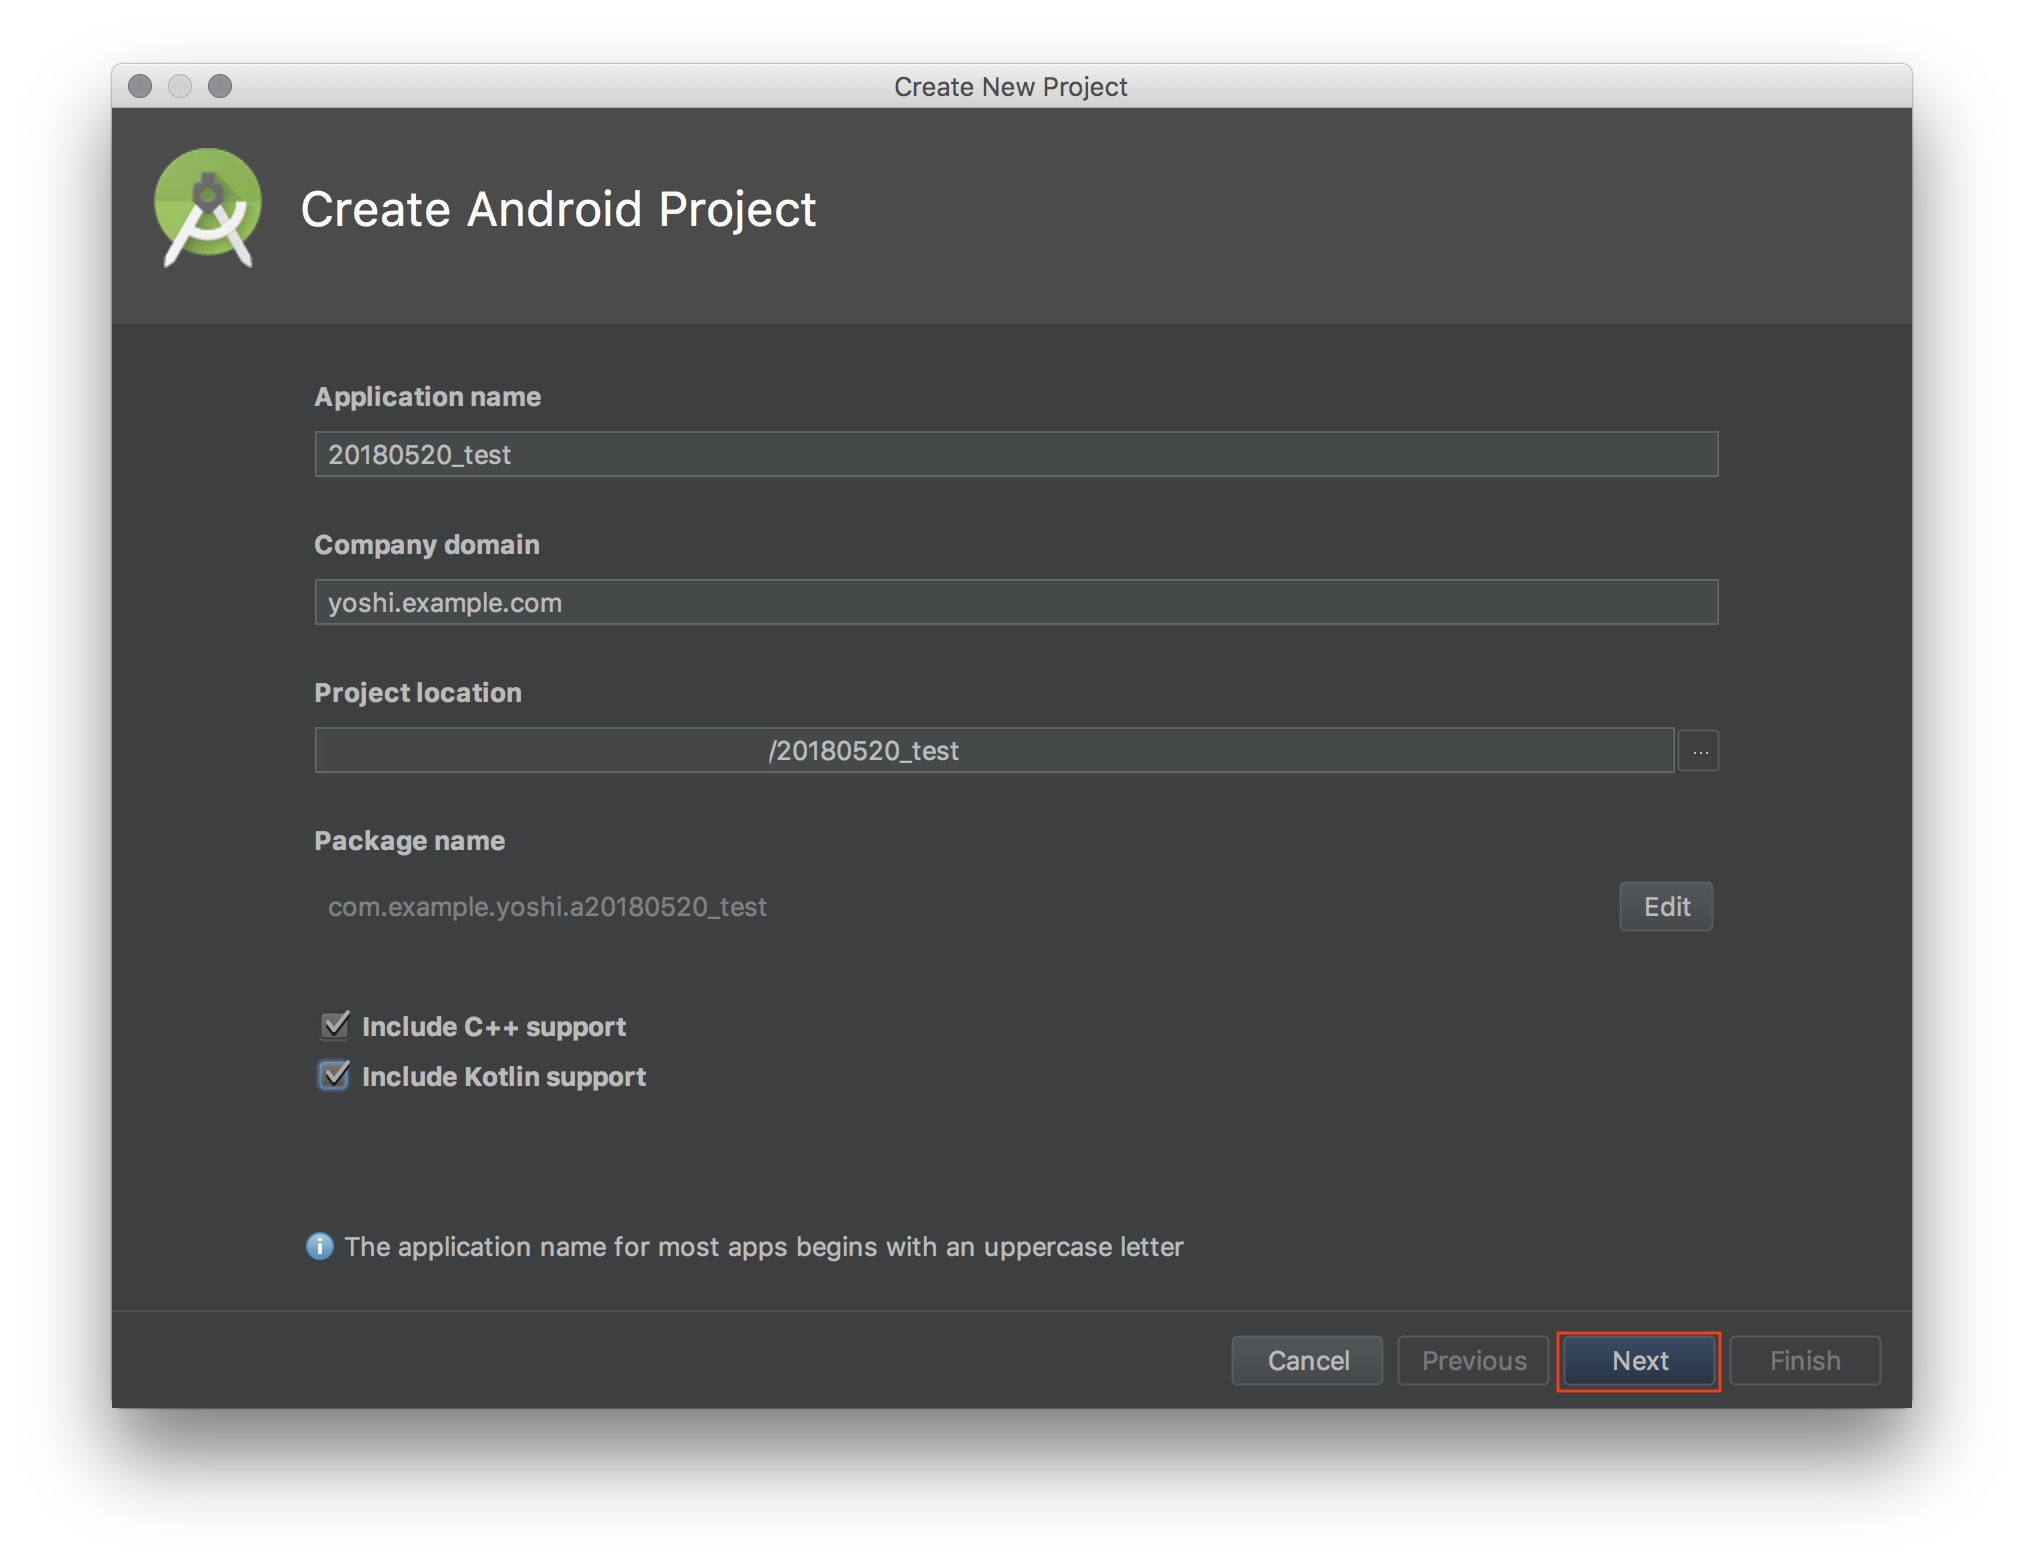
Task: Click the Include C++ support label text
Action: [494, 1027]
